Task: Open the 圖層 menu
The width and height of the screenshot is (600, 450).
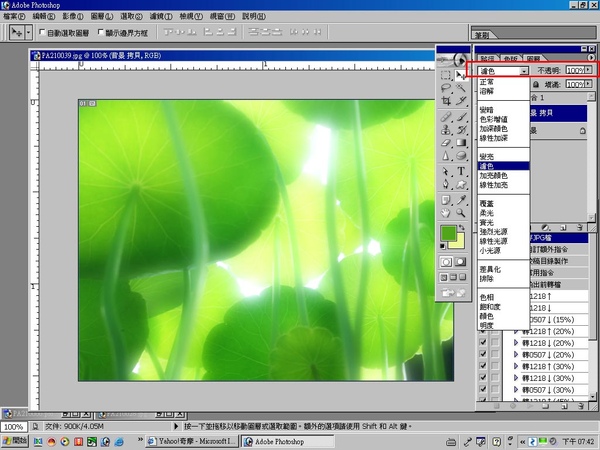Action: pyautogui.click(x=102, y=16)
